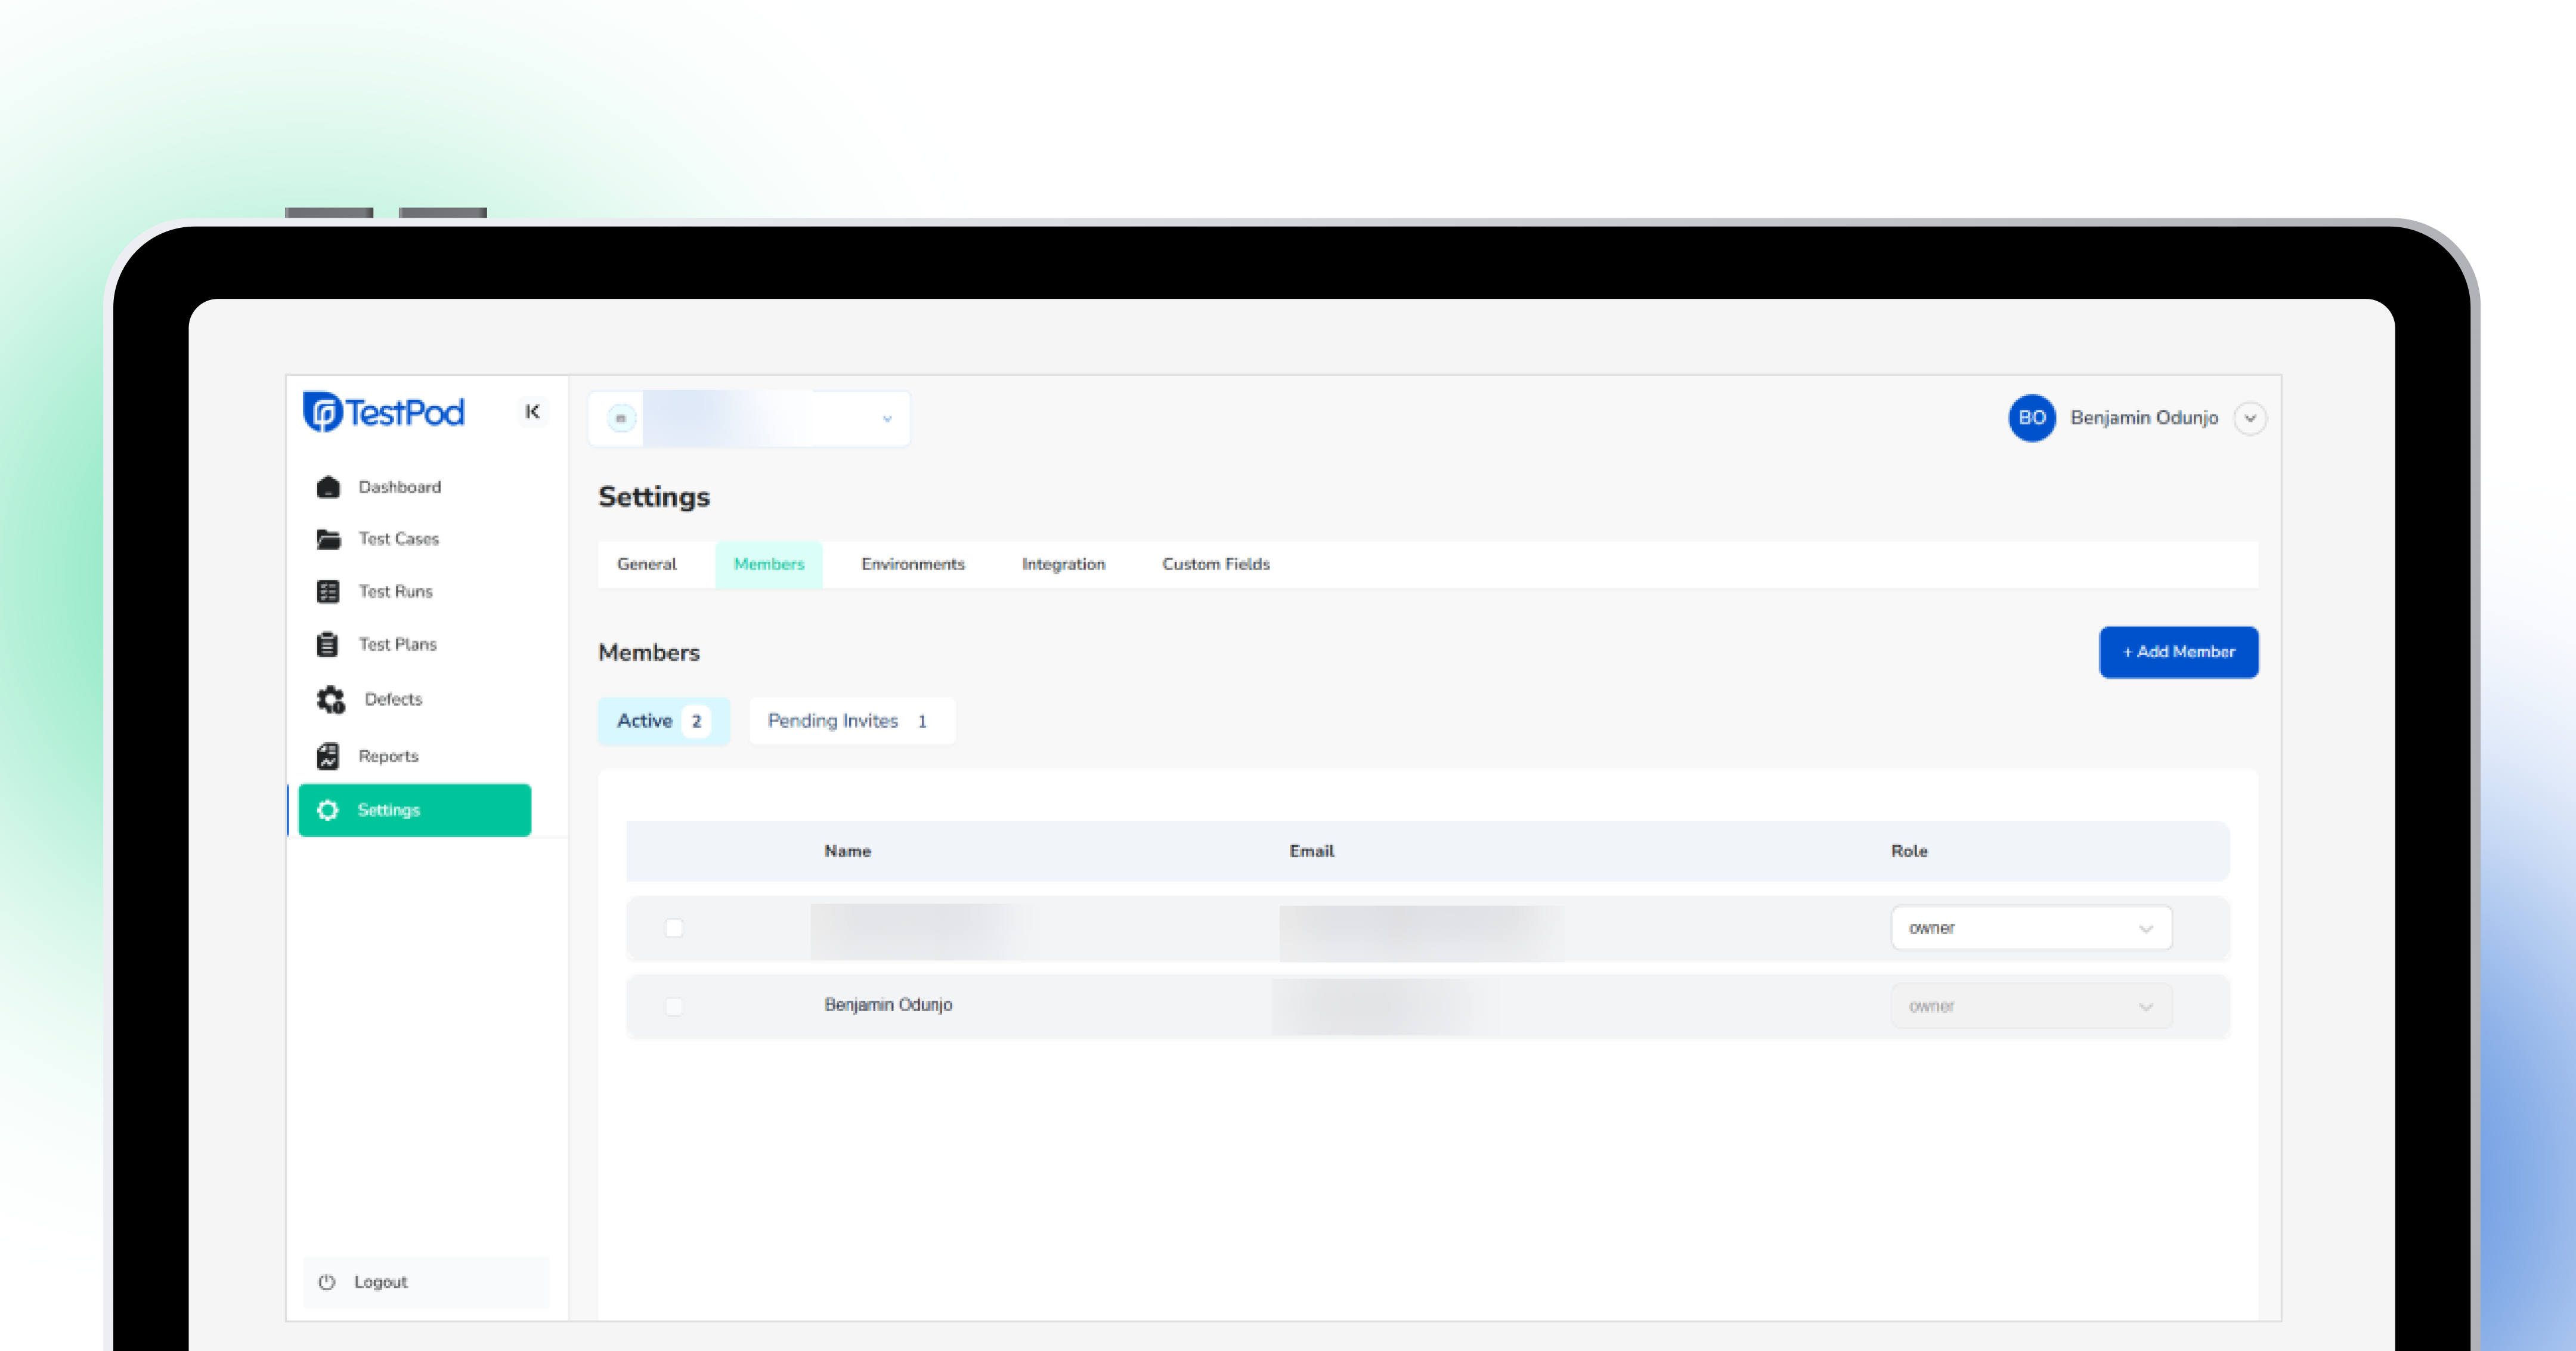Show Pending Invites list
This screenshot has width=2576, height=1351.
click(852, 721)
